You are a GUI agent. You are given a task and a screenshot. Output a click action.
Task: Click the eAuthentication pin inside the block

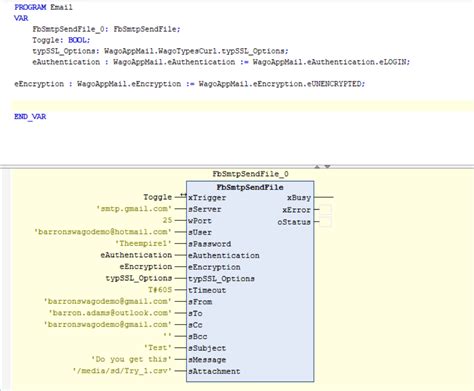click(x=224, y=256)
